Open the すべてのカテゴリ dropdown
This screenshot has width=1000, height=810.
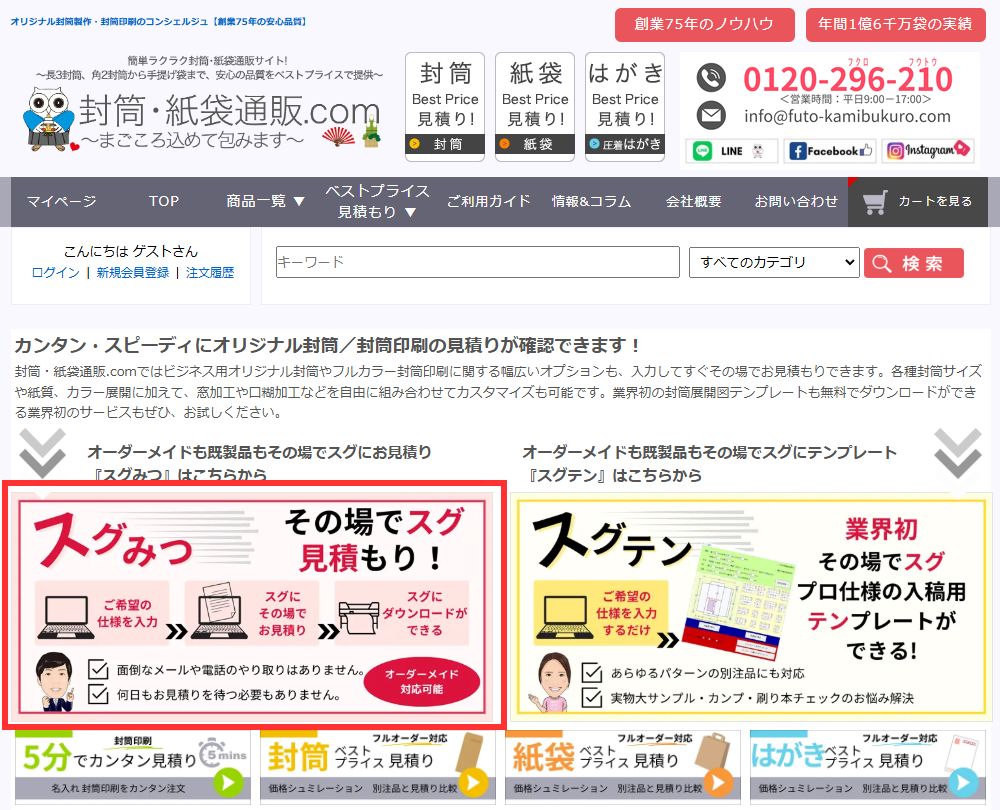pos(774,263)
